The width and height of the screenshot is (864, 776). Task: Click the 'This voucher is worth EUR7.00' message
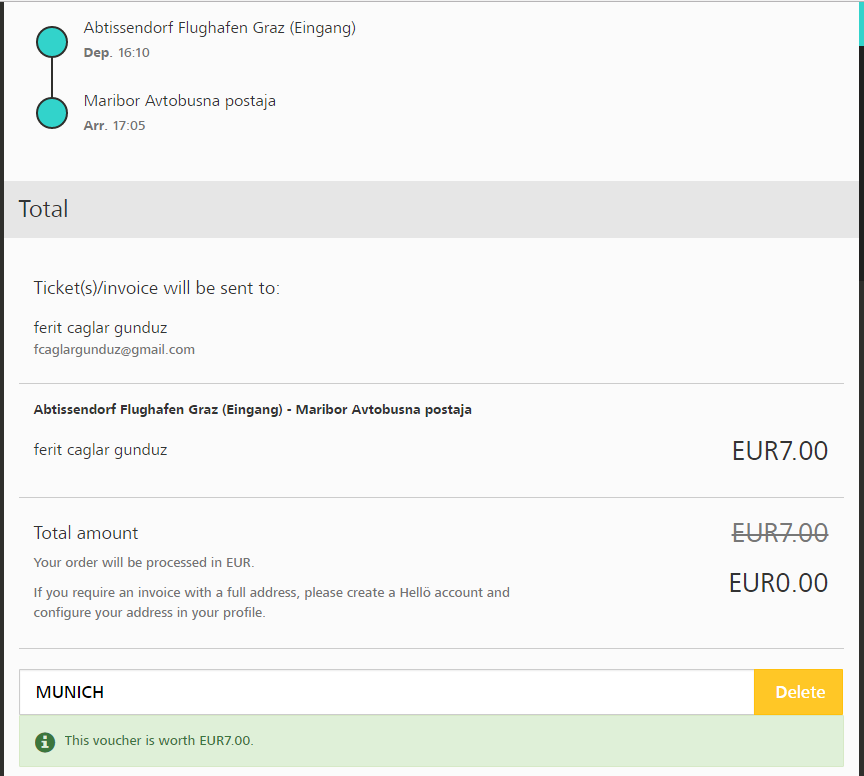point(159,741)
